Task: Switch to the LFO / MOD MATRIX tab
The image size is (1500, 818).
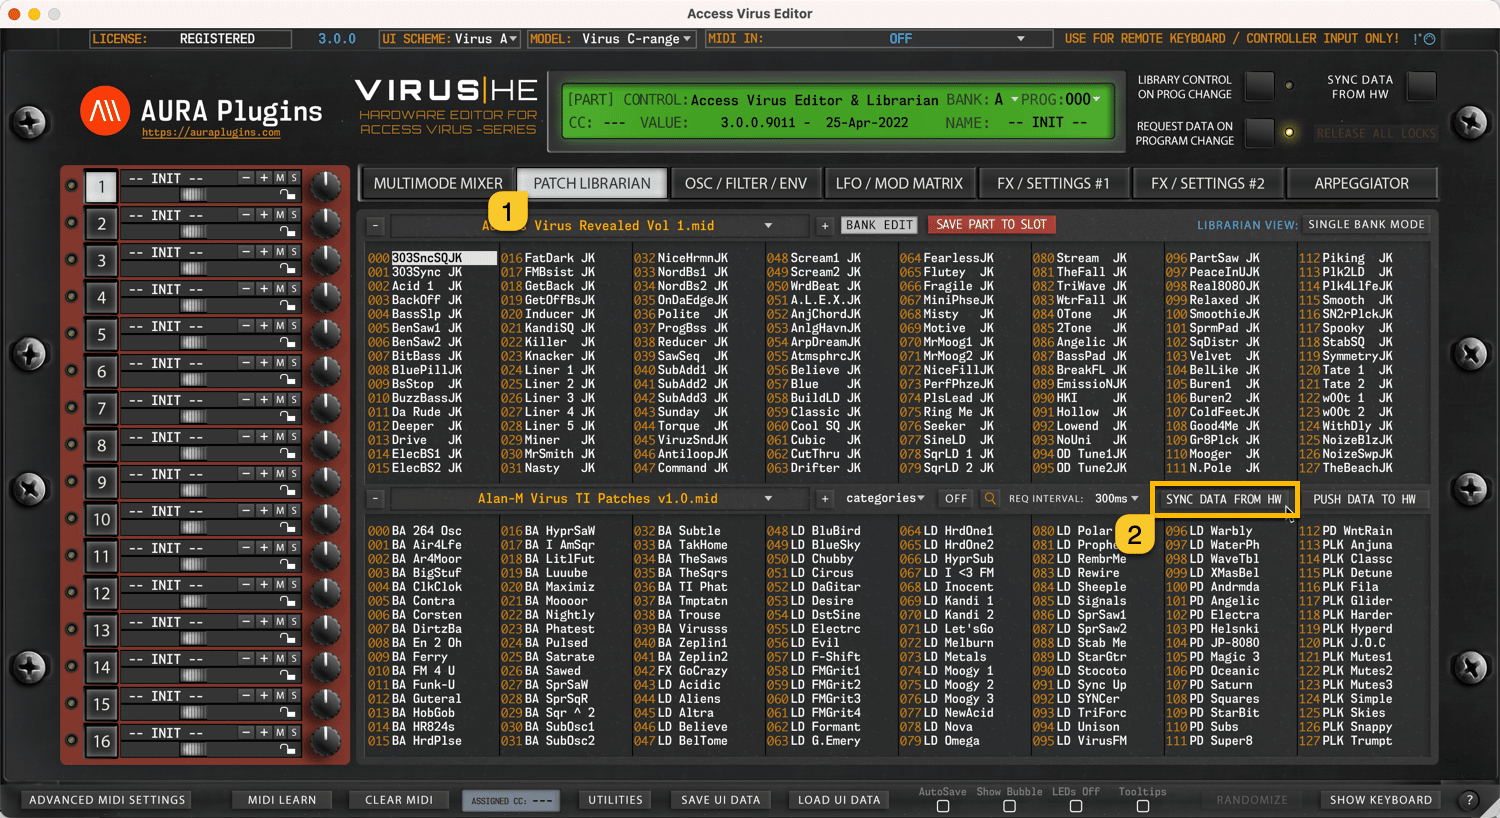Action: pos(899,183)
